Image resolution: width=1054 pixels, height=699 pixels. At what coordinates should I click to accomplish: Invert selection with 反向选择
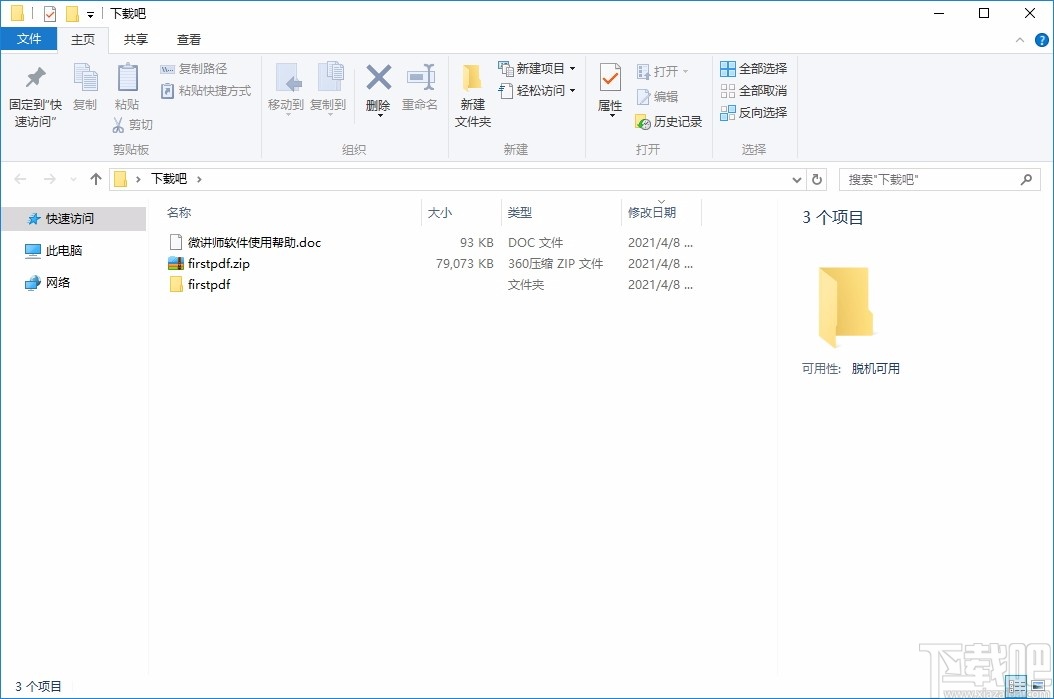click(x=753, y=112)
